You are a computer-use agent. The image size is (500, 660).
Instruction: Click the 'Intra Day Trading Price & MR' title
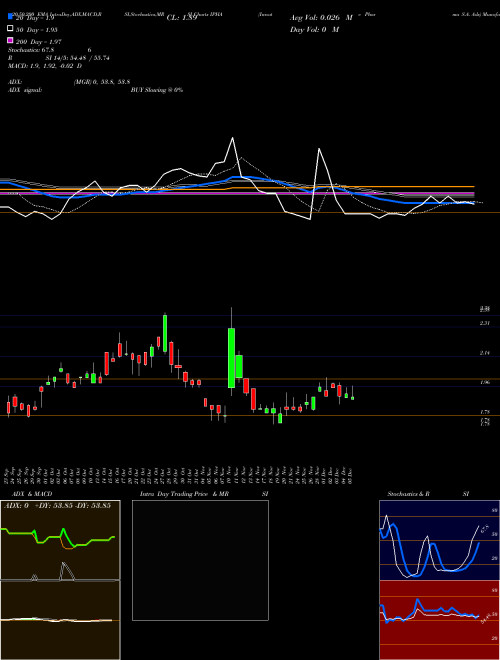click(184, 494)
